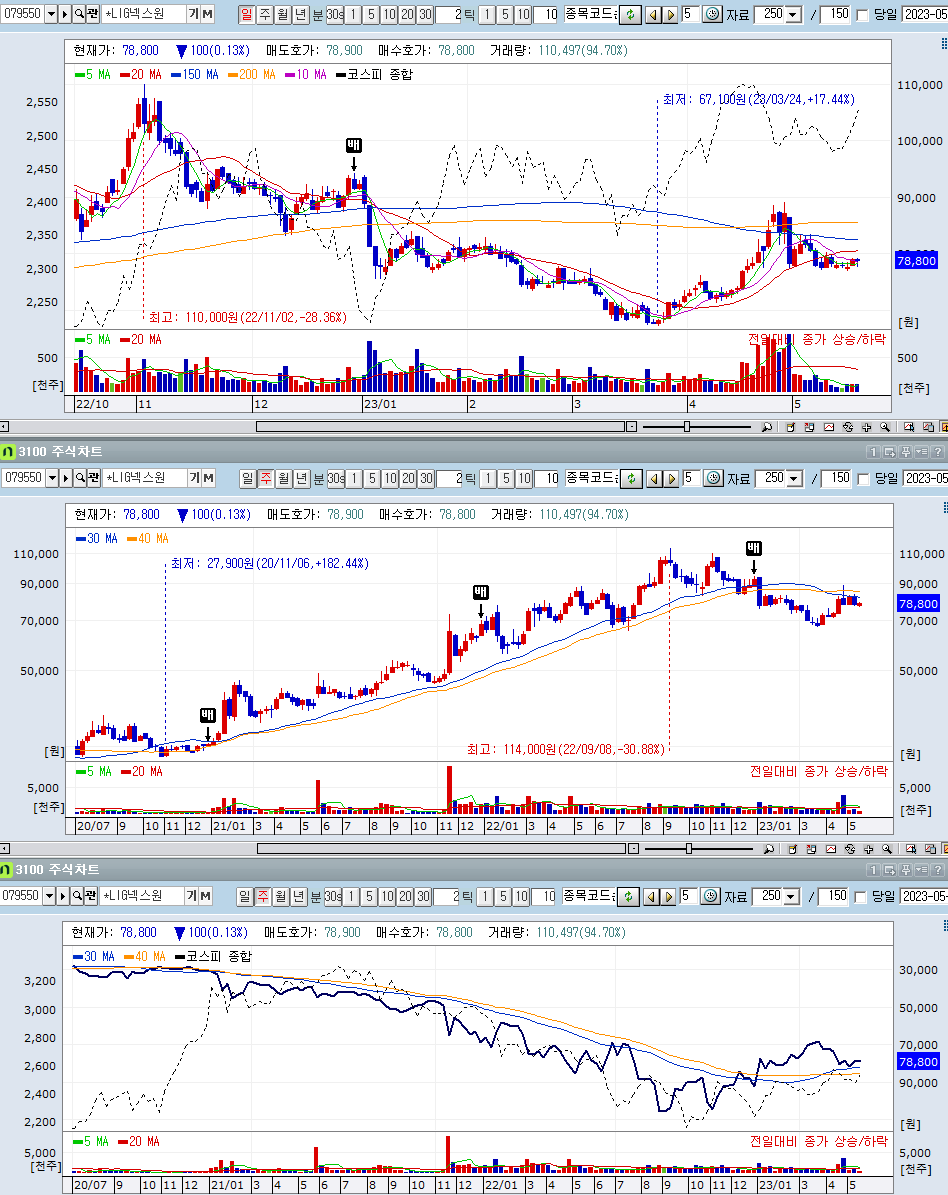Expand stock history arrow beside code in top chart
Viewport: 948px width, 1195px height.
(65, 14)
